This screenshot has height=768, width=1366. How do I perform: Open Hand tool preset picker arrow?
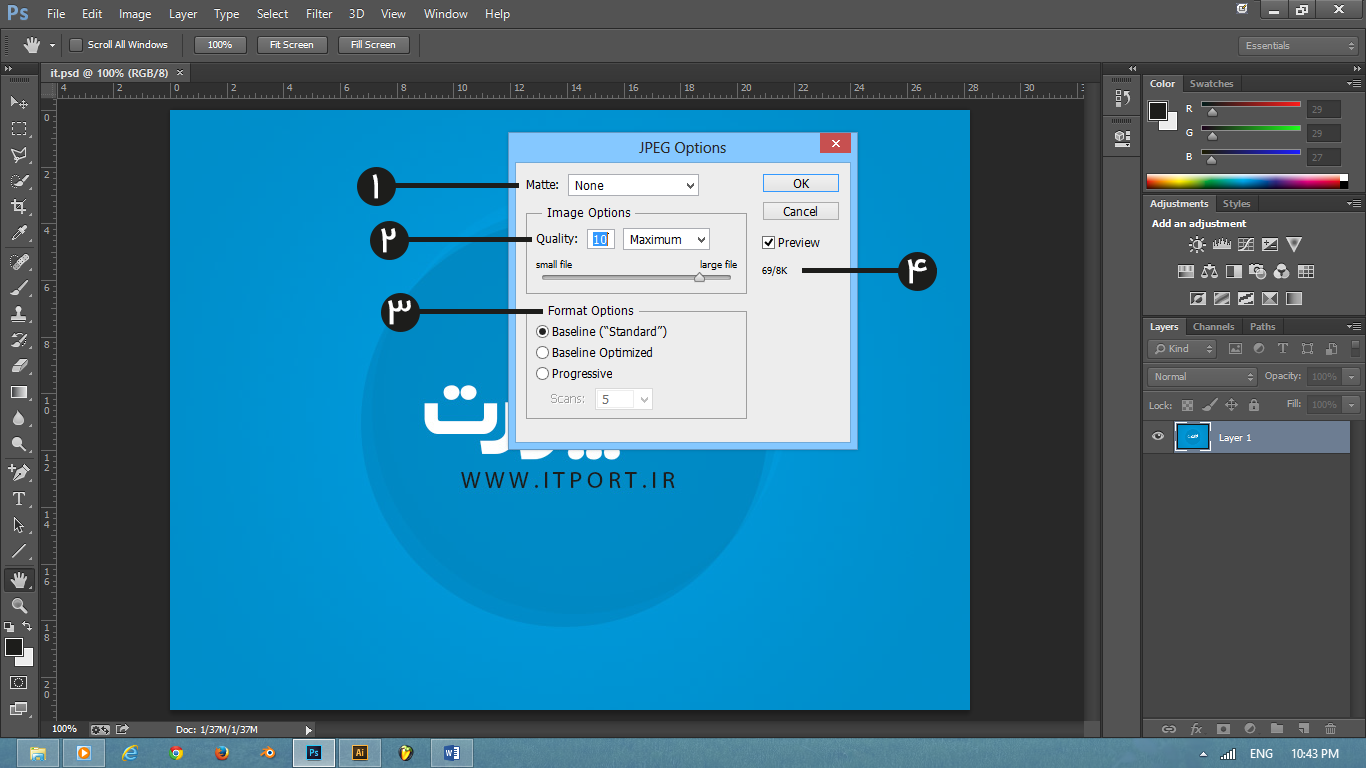[52, 46]
